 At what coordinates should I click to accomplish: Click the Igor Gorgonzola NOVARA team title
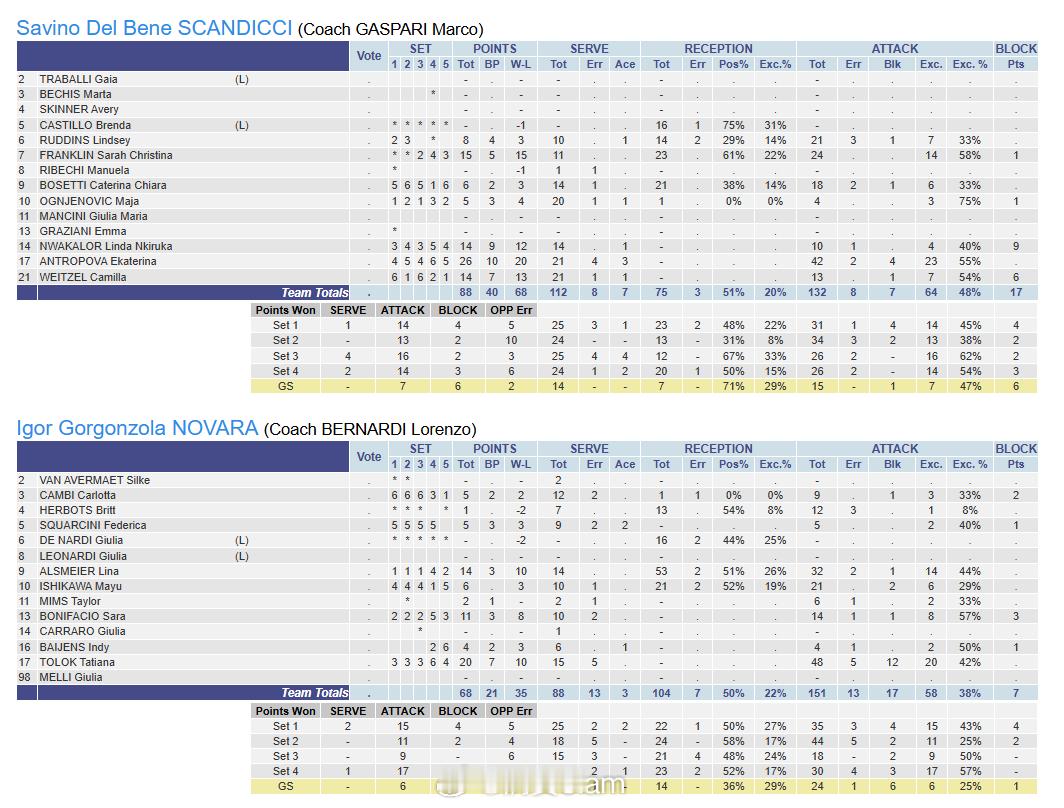pos(137,428)
